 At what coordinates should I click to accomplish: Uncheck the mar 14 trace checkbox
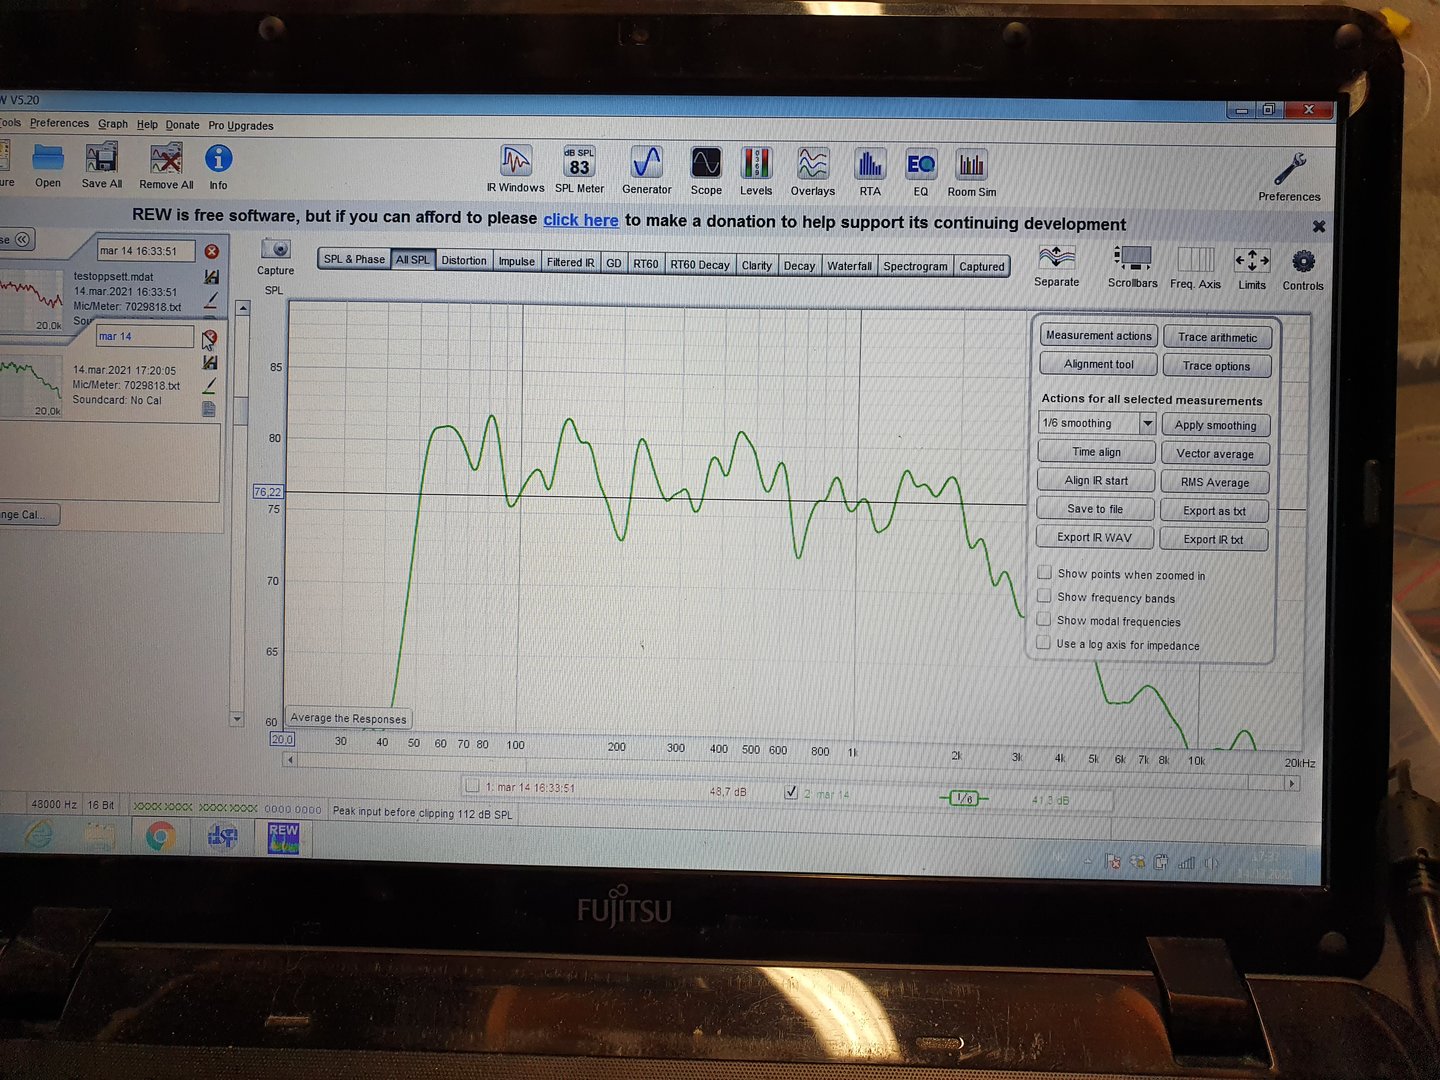791,792
